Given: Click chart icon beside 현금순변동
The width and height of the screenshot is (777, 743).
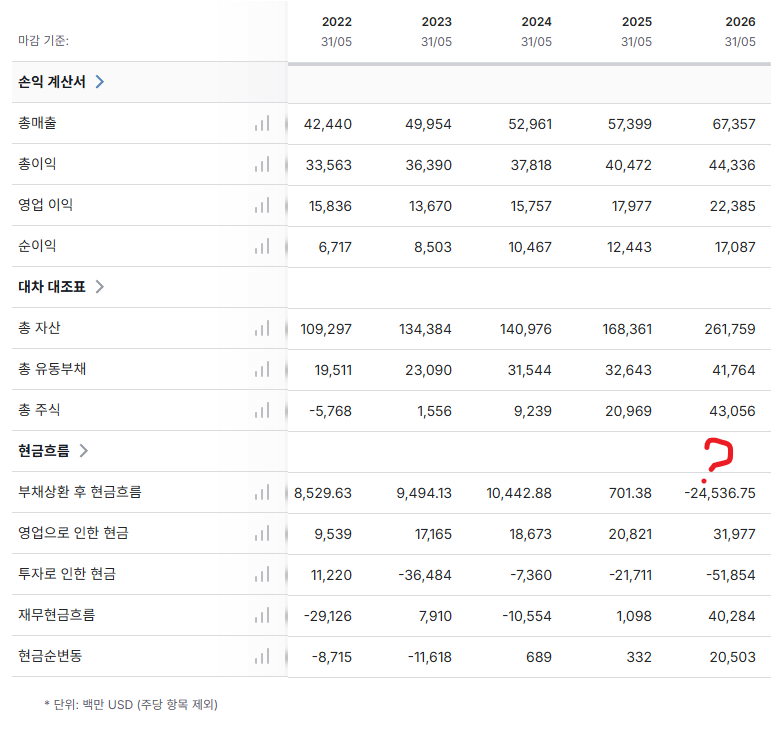Looking at the screenshot, I should pyautogui.click(x=262, y=656).
